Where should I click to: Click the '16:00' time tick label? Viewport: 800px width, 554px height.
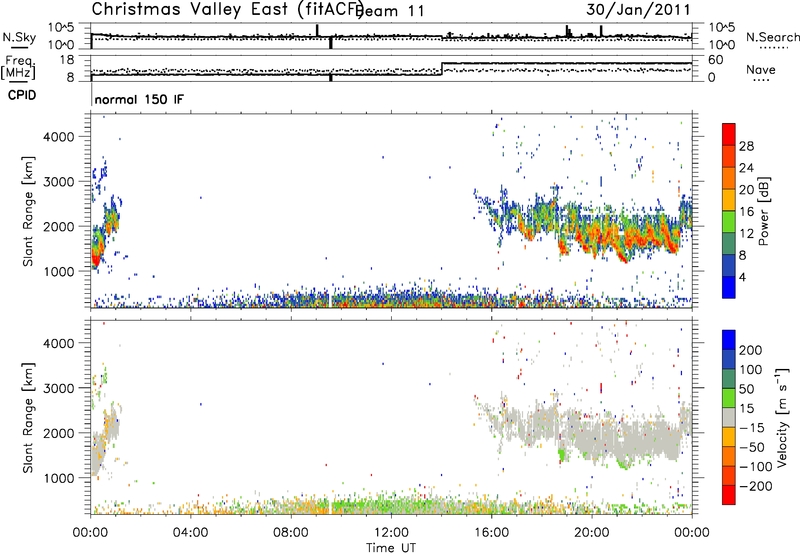pos(491,533)
